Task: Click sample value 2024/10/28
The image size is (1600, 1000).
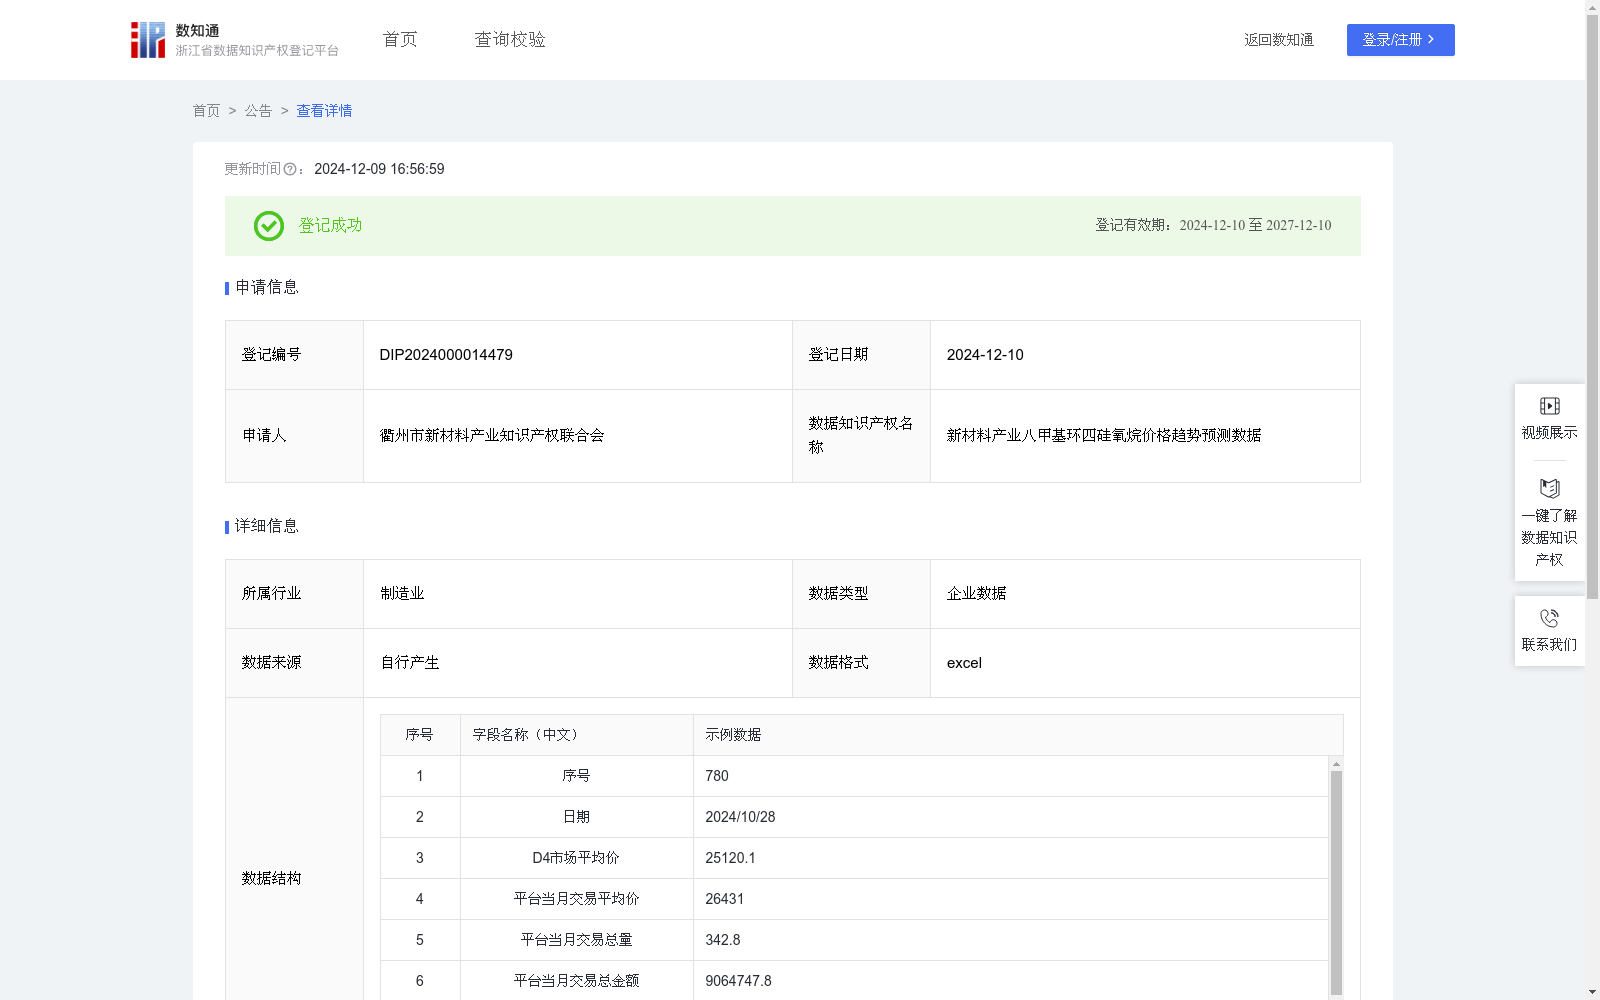Action: pyautogui.click(x=740, y=817)
